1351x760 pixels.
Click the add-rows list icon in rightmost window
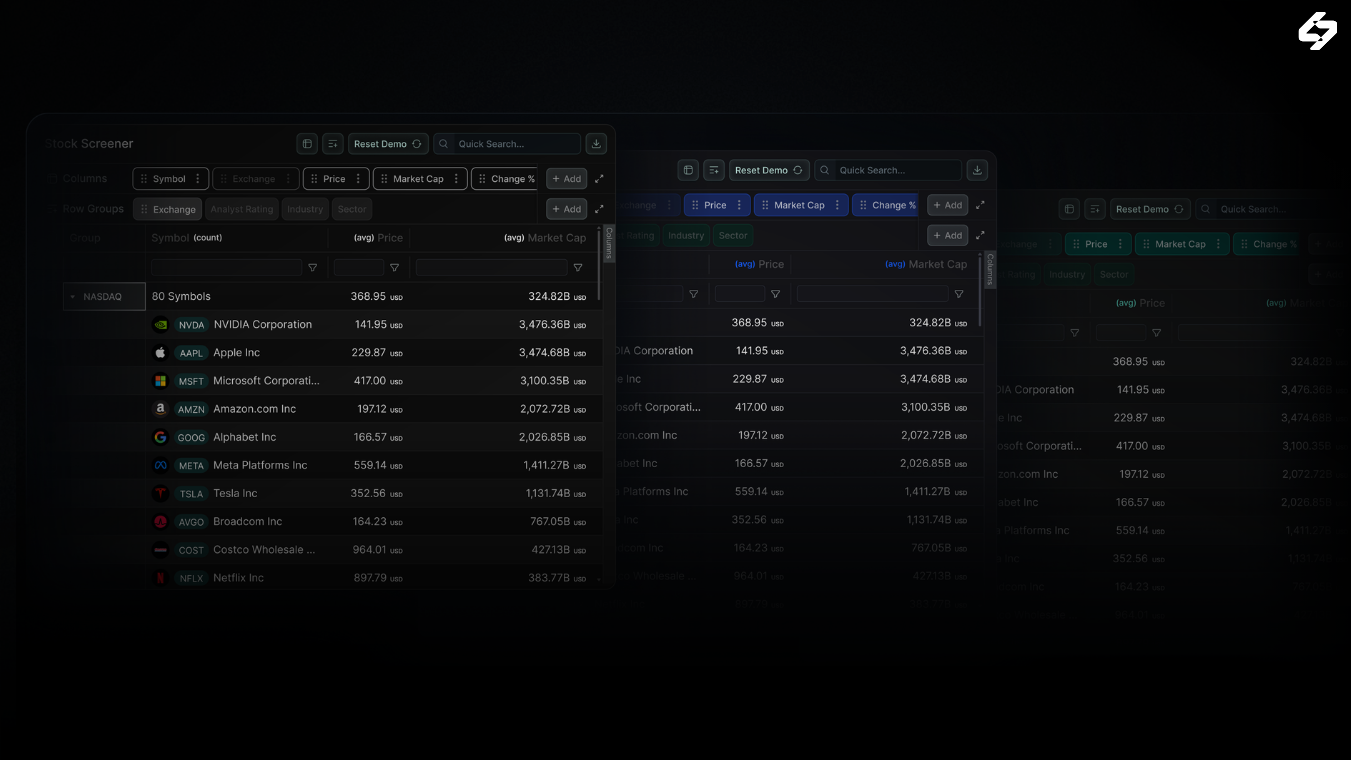pyautogui.click(x=1095, y=209)
